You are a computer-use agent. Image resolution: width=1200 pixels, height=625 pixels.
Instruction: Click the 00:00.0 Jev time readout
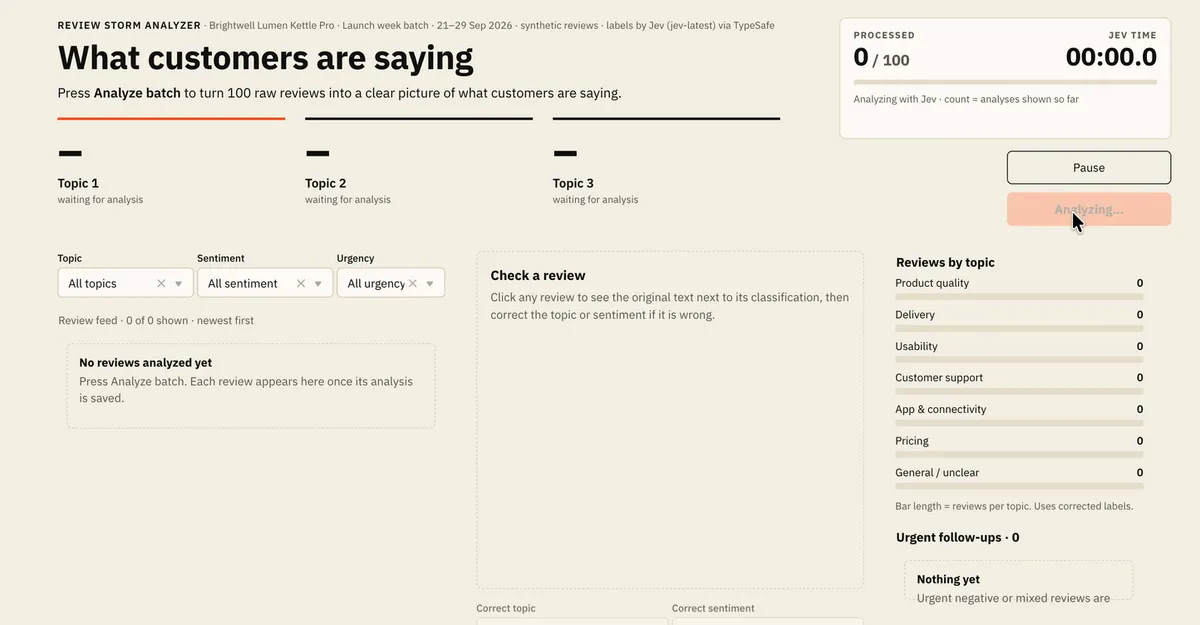point(1111,57)
